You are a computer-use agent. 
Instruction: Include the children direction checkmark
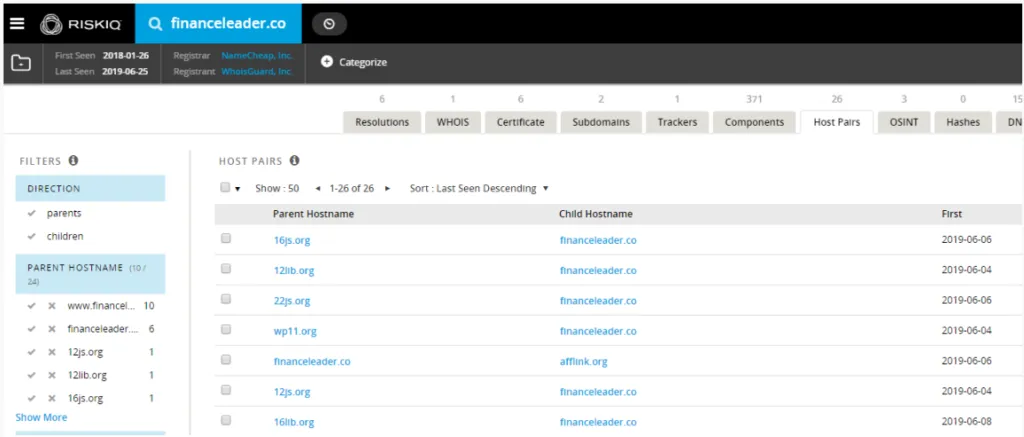(x=31, y=236)
